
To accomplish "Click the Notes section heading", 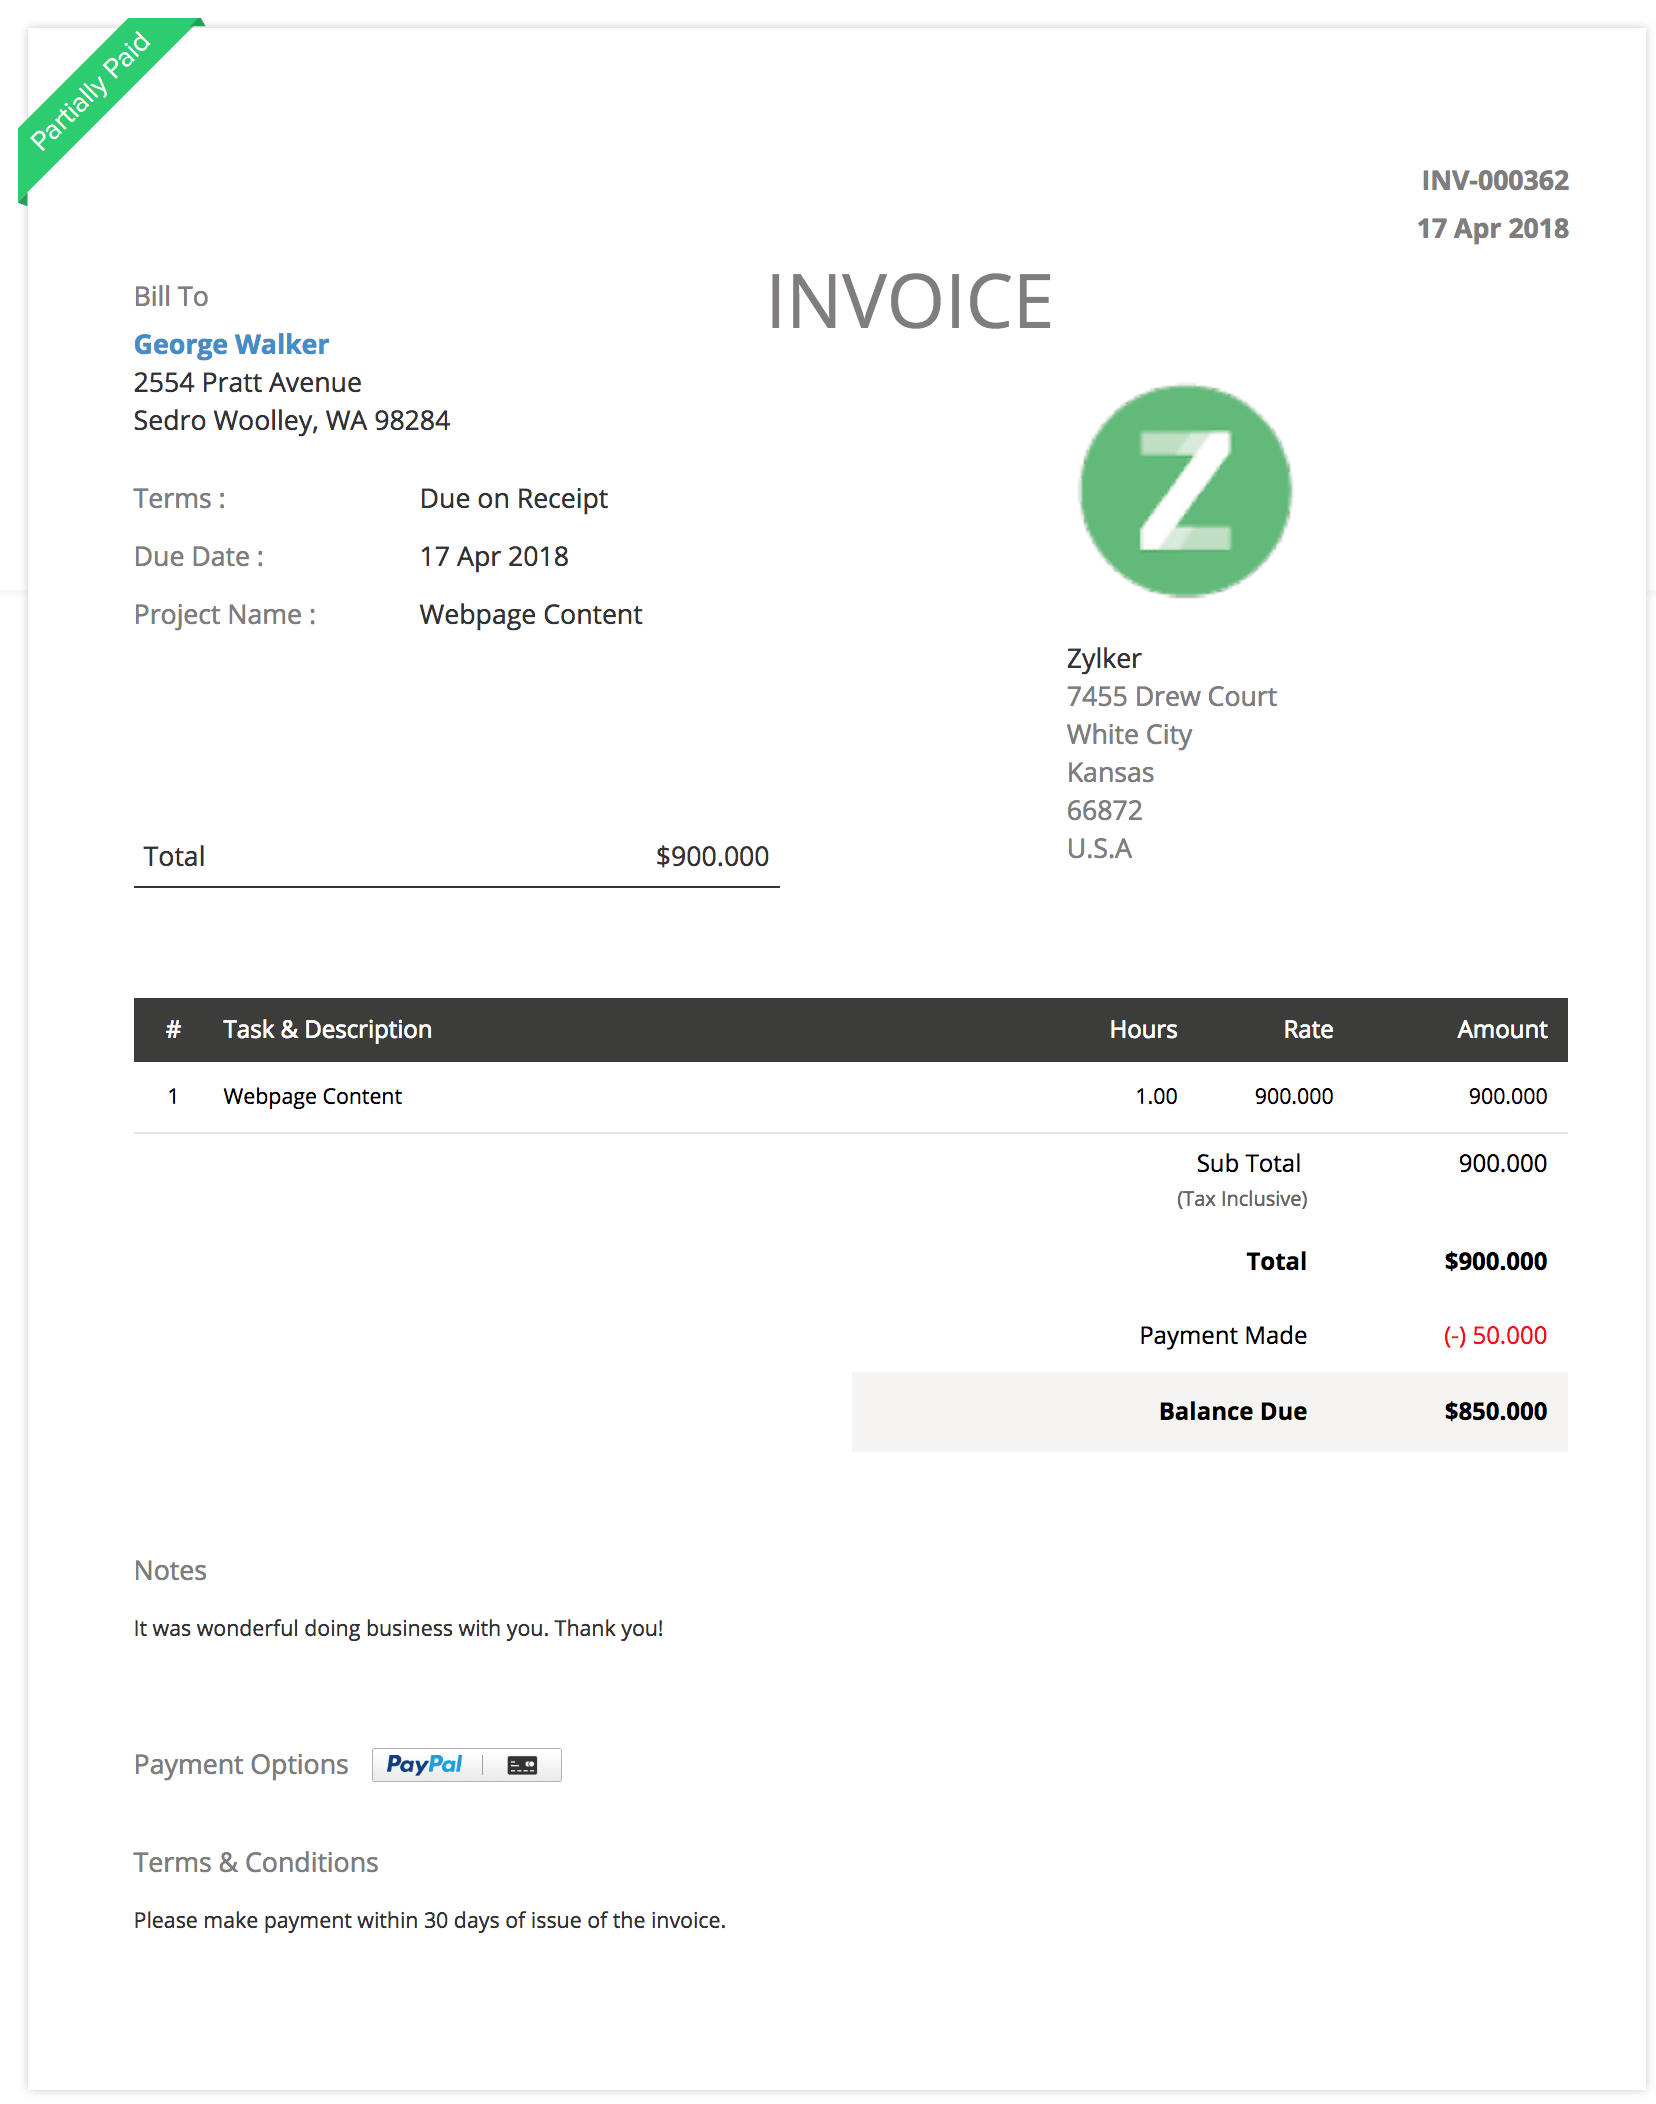I will click(169, 1570).
